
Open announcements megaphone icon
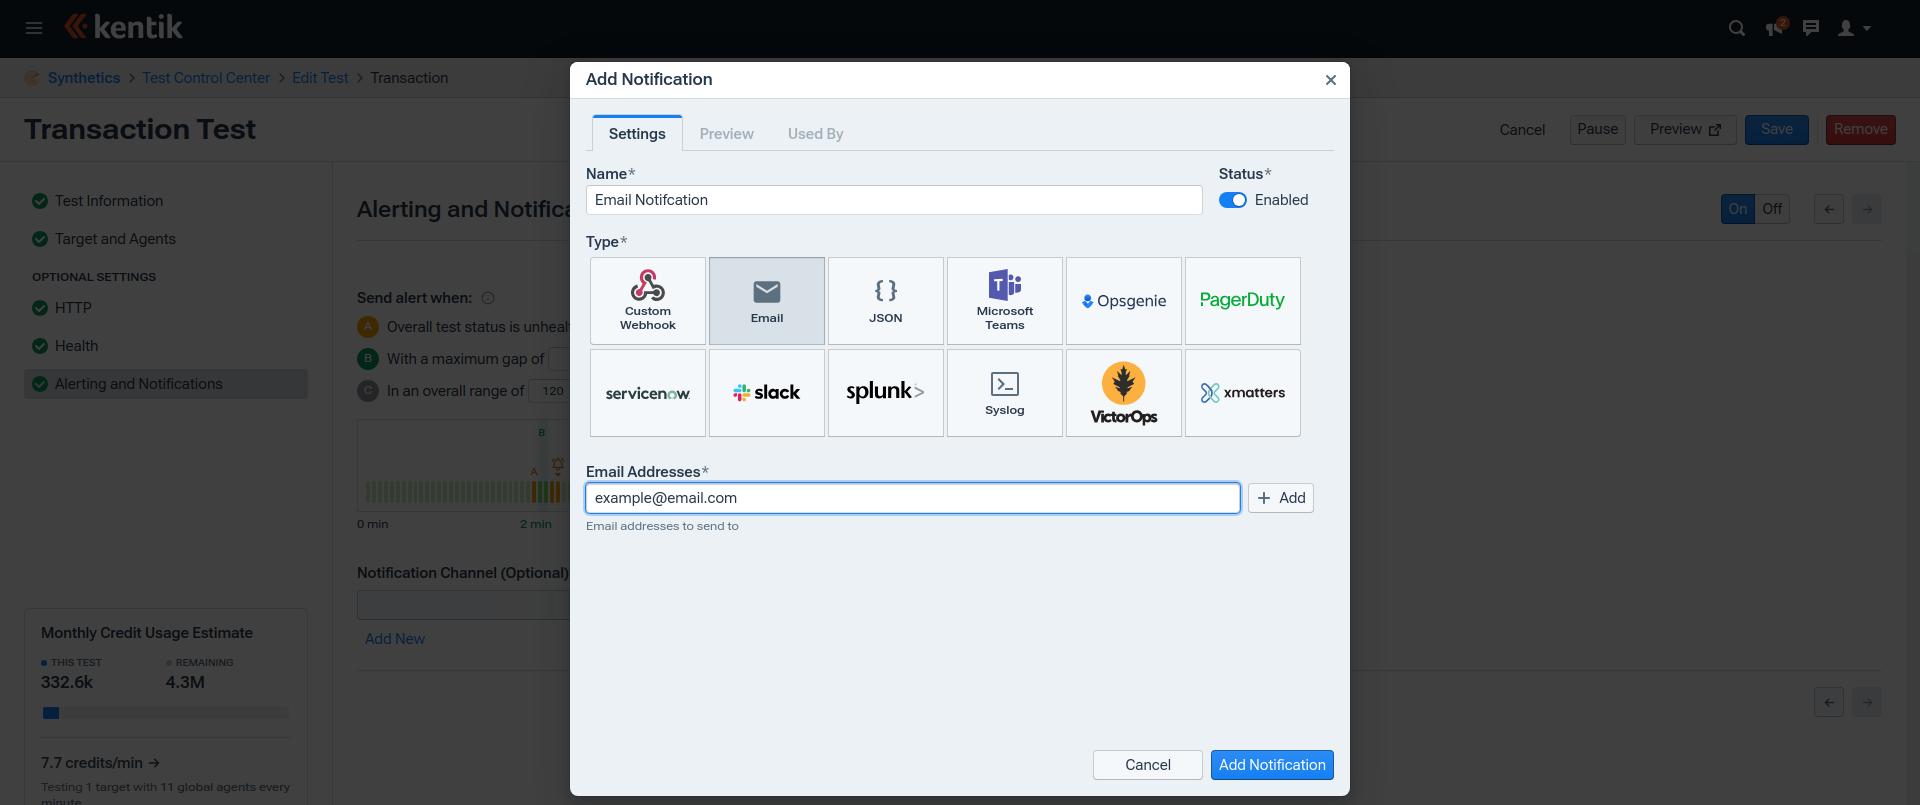(1776, 27)
